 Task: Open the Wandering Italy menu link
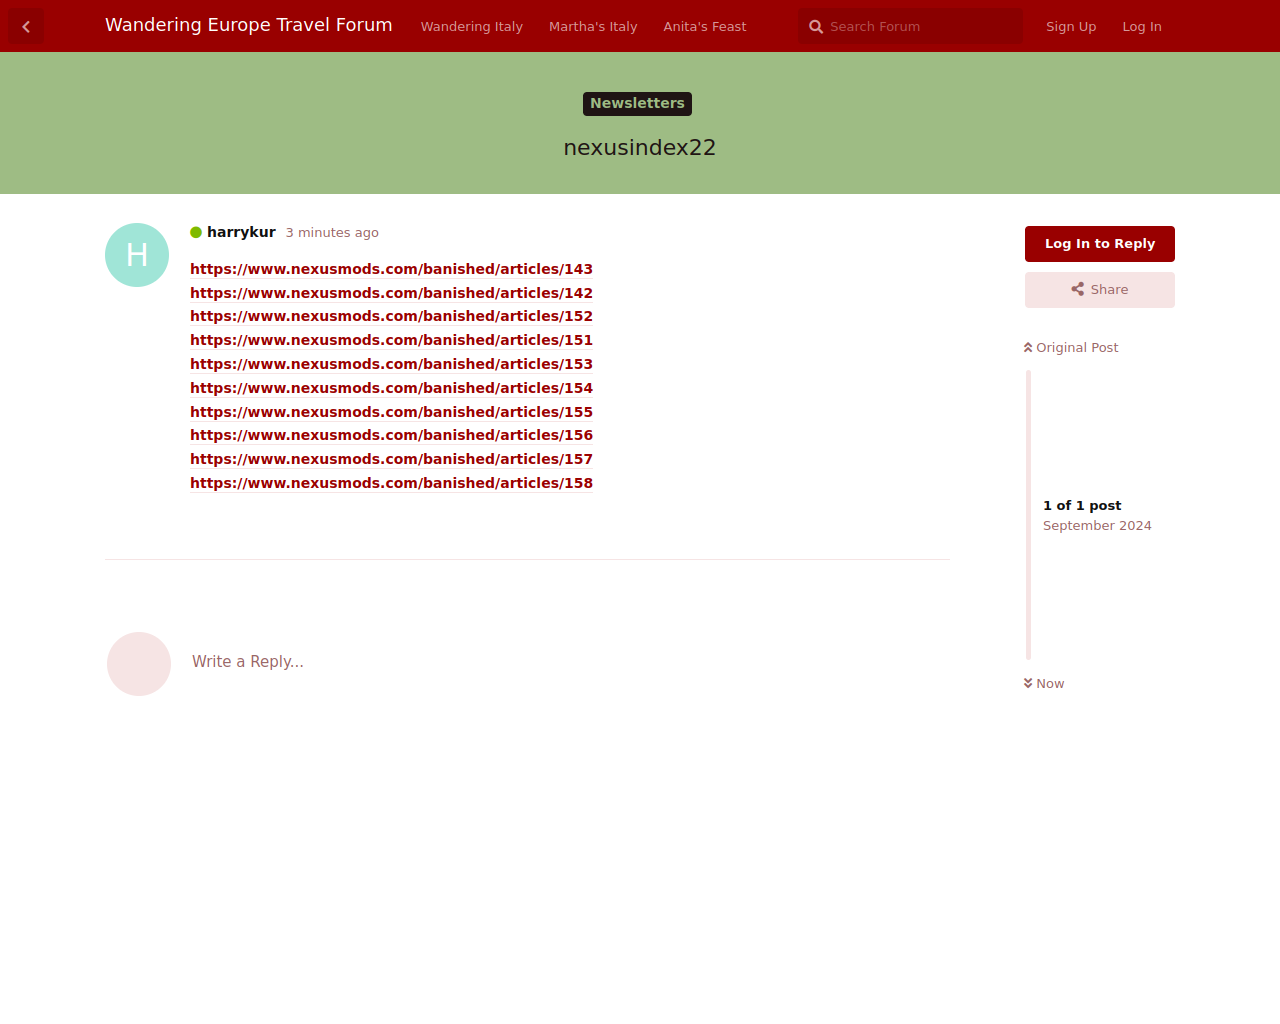(472, 27)
